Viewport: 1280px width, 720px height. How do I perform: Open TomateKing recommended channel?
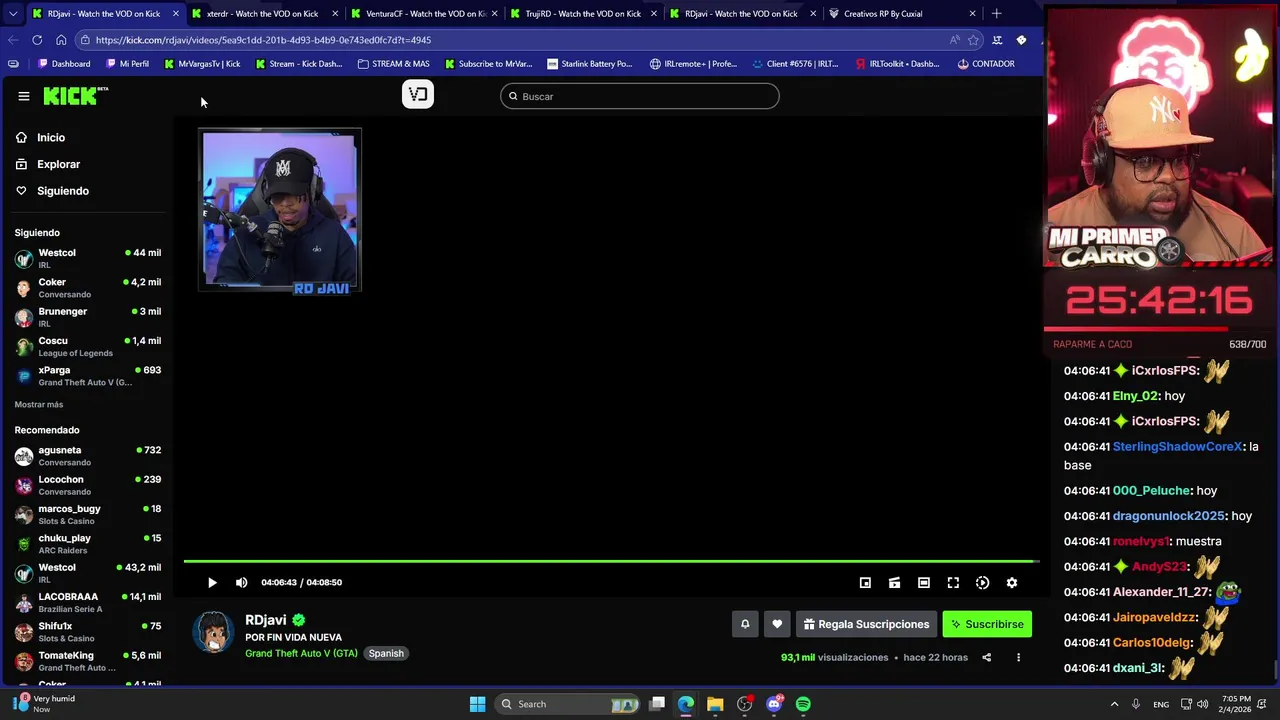(88, 661)
